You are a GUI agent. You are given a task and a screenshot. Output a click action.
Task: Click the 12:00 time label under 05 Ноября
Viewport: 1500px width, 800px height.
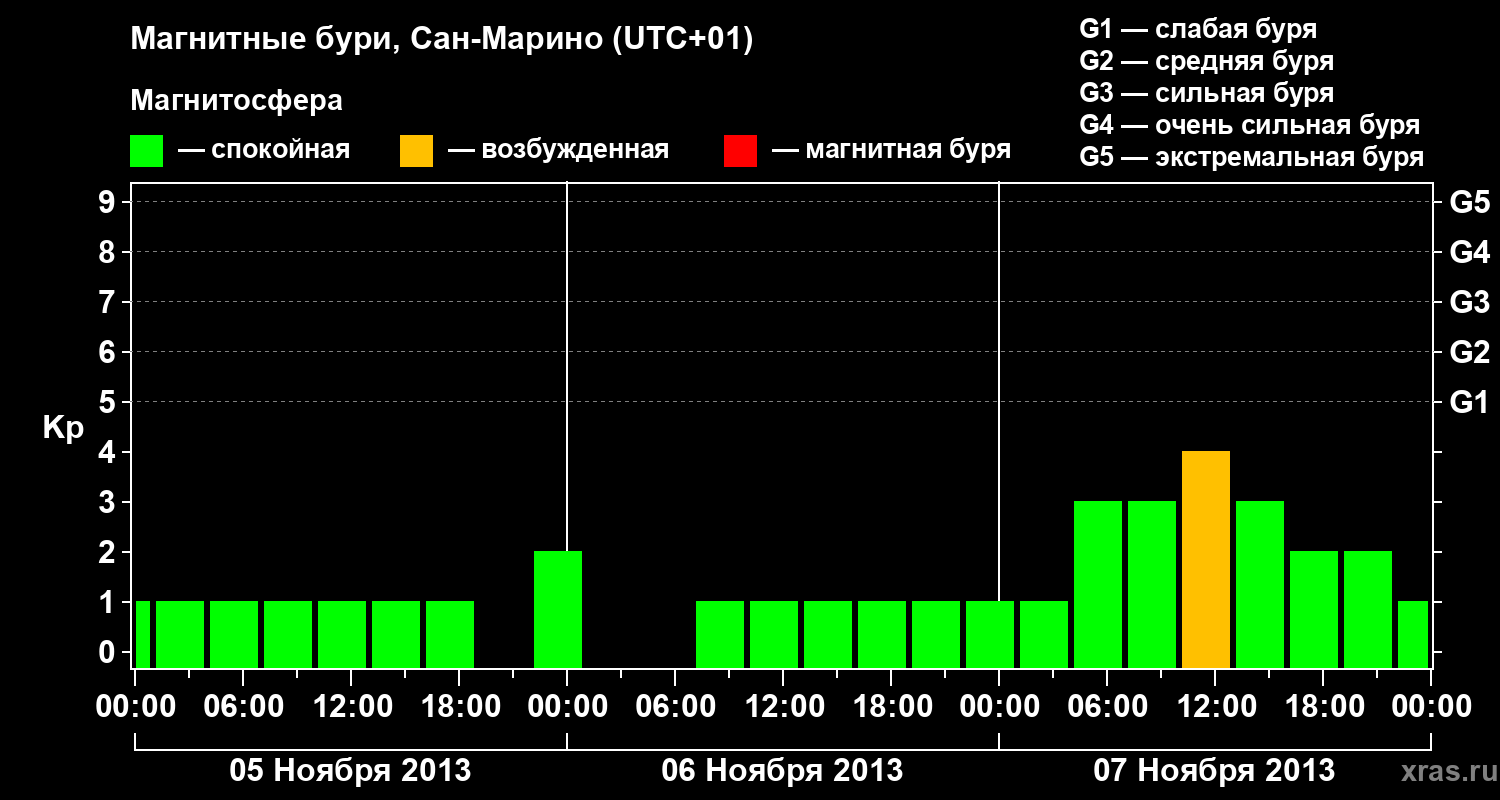351,707
